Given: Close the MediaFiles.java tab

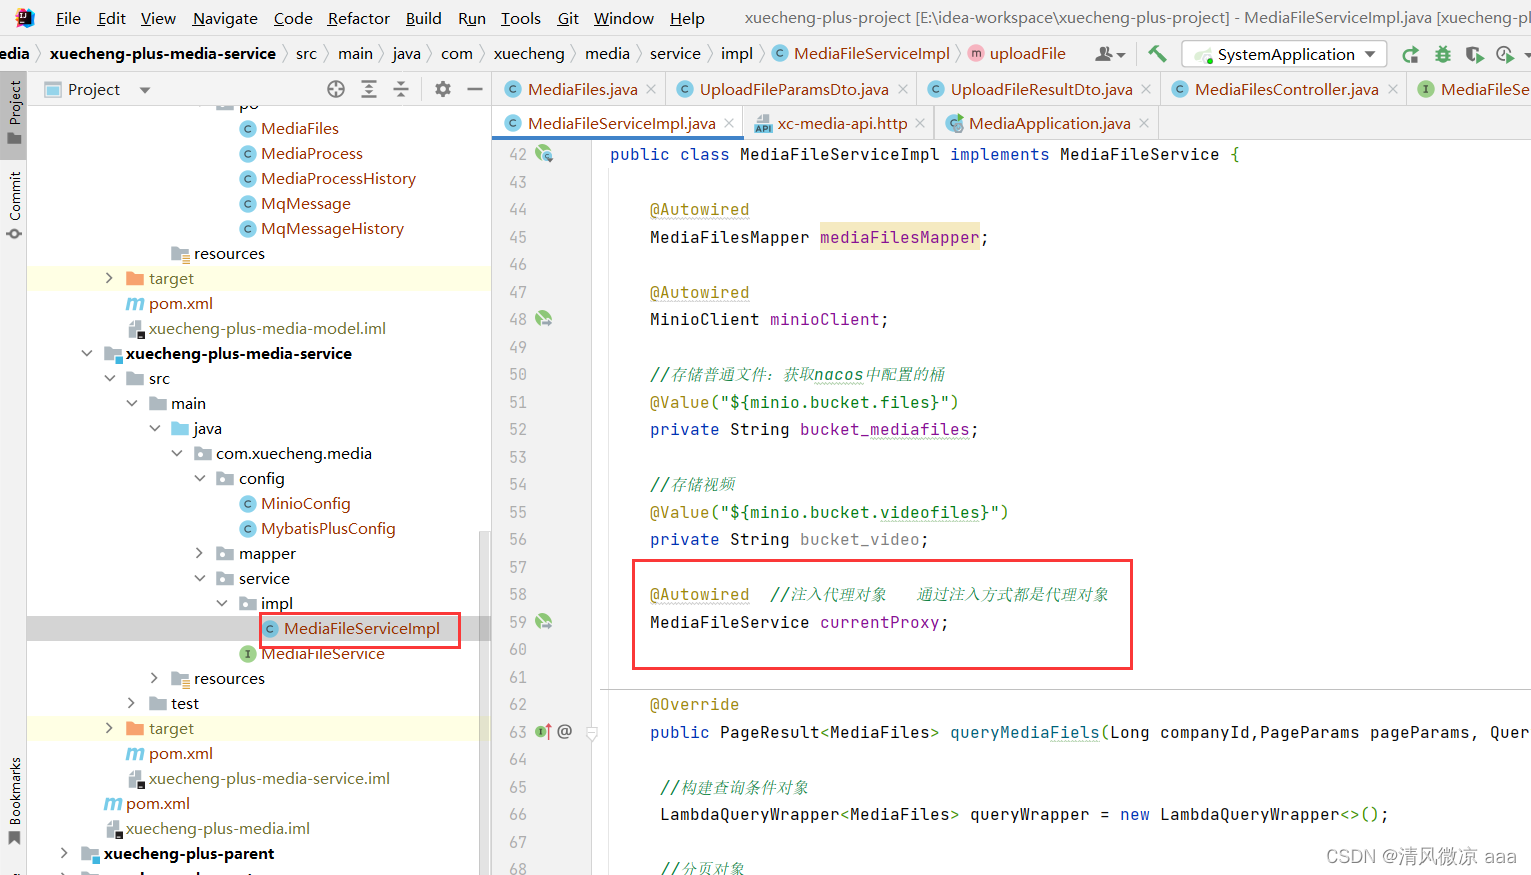Looking at the screenshot, I should [x=651, y=89].
